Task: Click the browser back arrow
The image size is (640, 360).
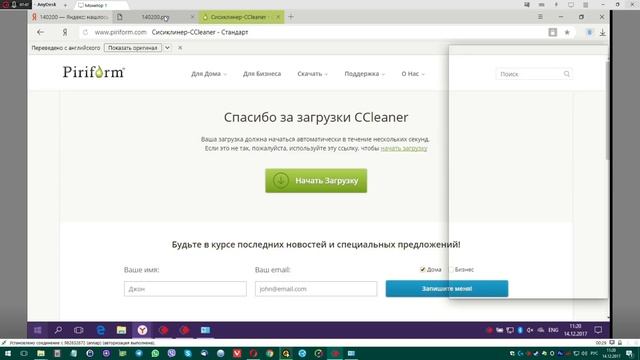Action: pos(40,32)
